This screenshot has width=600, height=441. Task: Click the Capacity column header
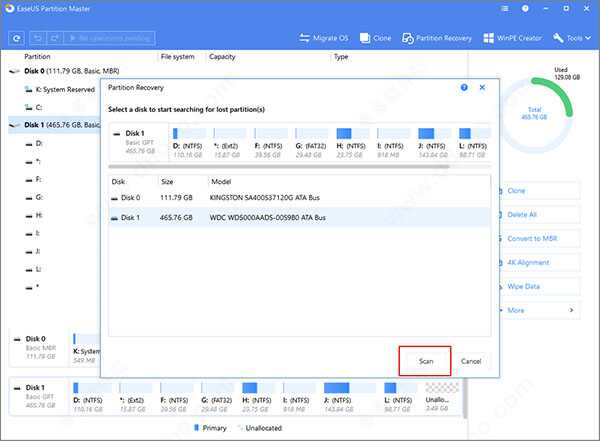[x=222, y=57]
